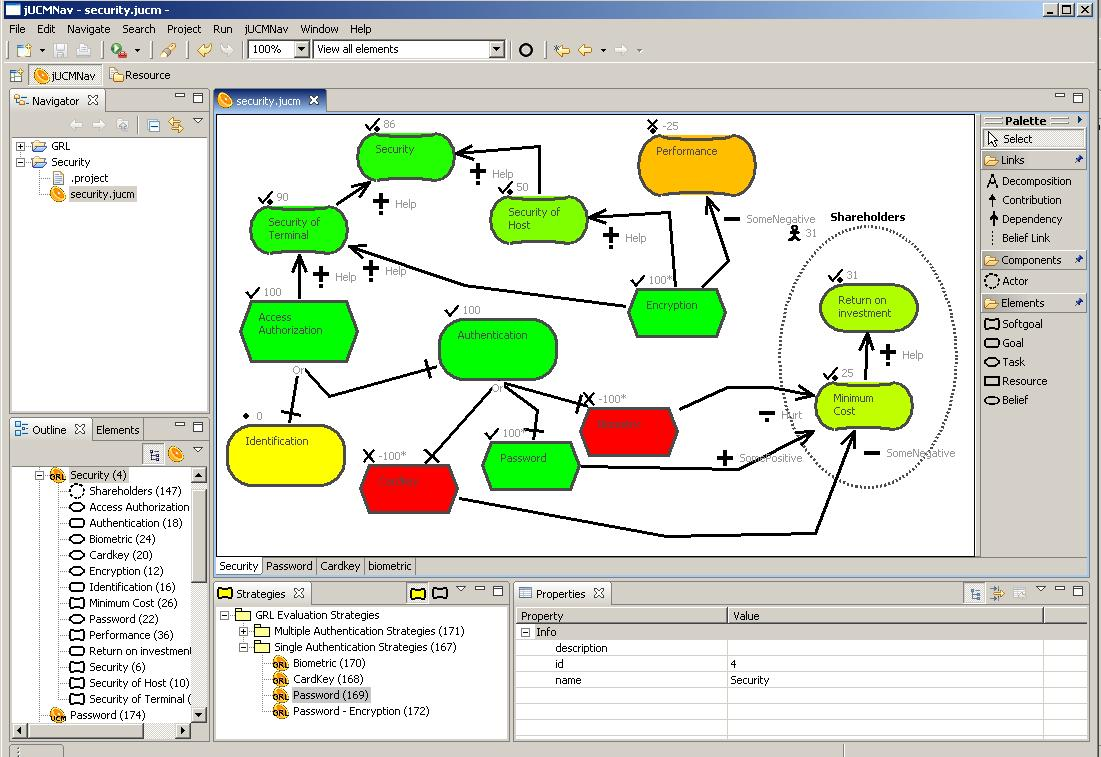Expand Multiple Authentication Strategies node
The image size is (1101, 757).
244,631
